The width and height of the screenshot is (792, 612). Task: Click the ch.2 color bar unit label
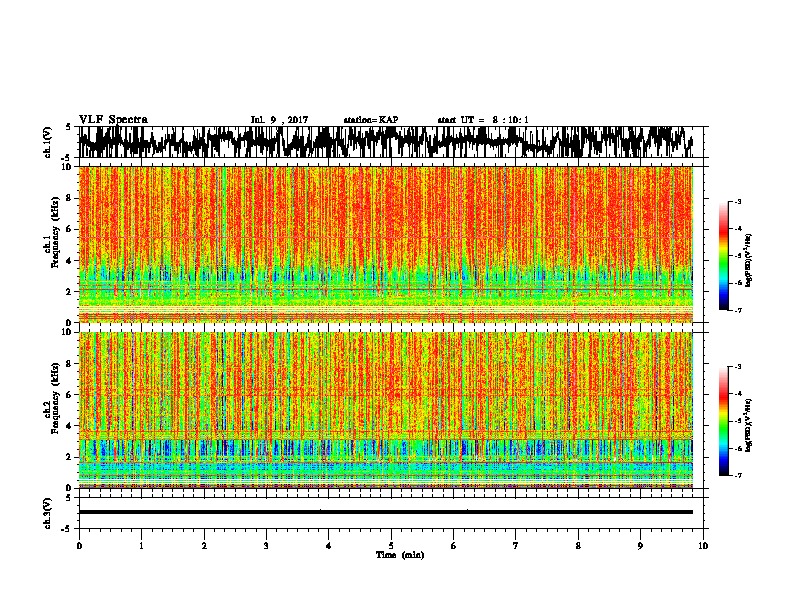(x=748, y=425)
